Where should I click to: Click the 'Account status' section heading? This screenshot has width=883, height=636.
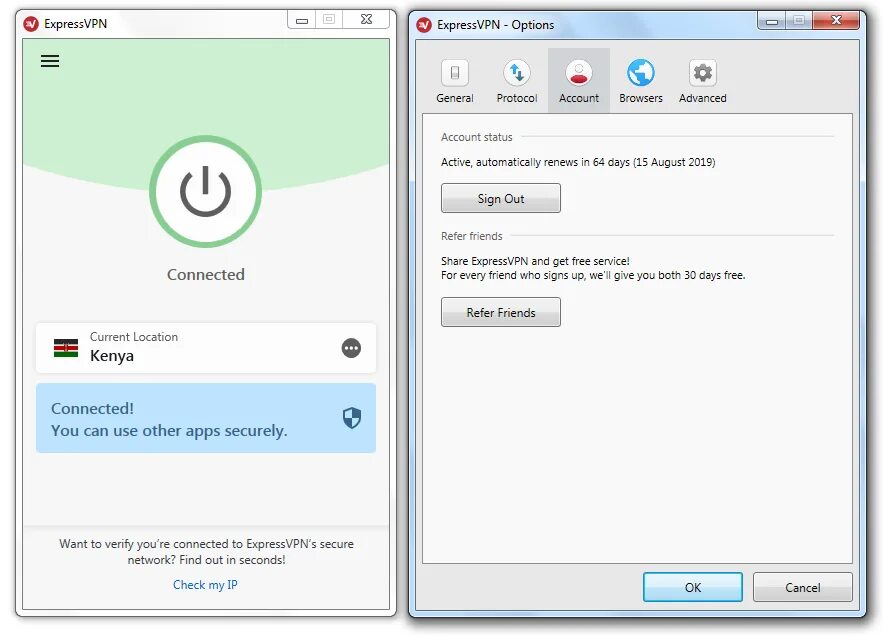(476, 137)
